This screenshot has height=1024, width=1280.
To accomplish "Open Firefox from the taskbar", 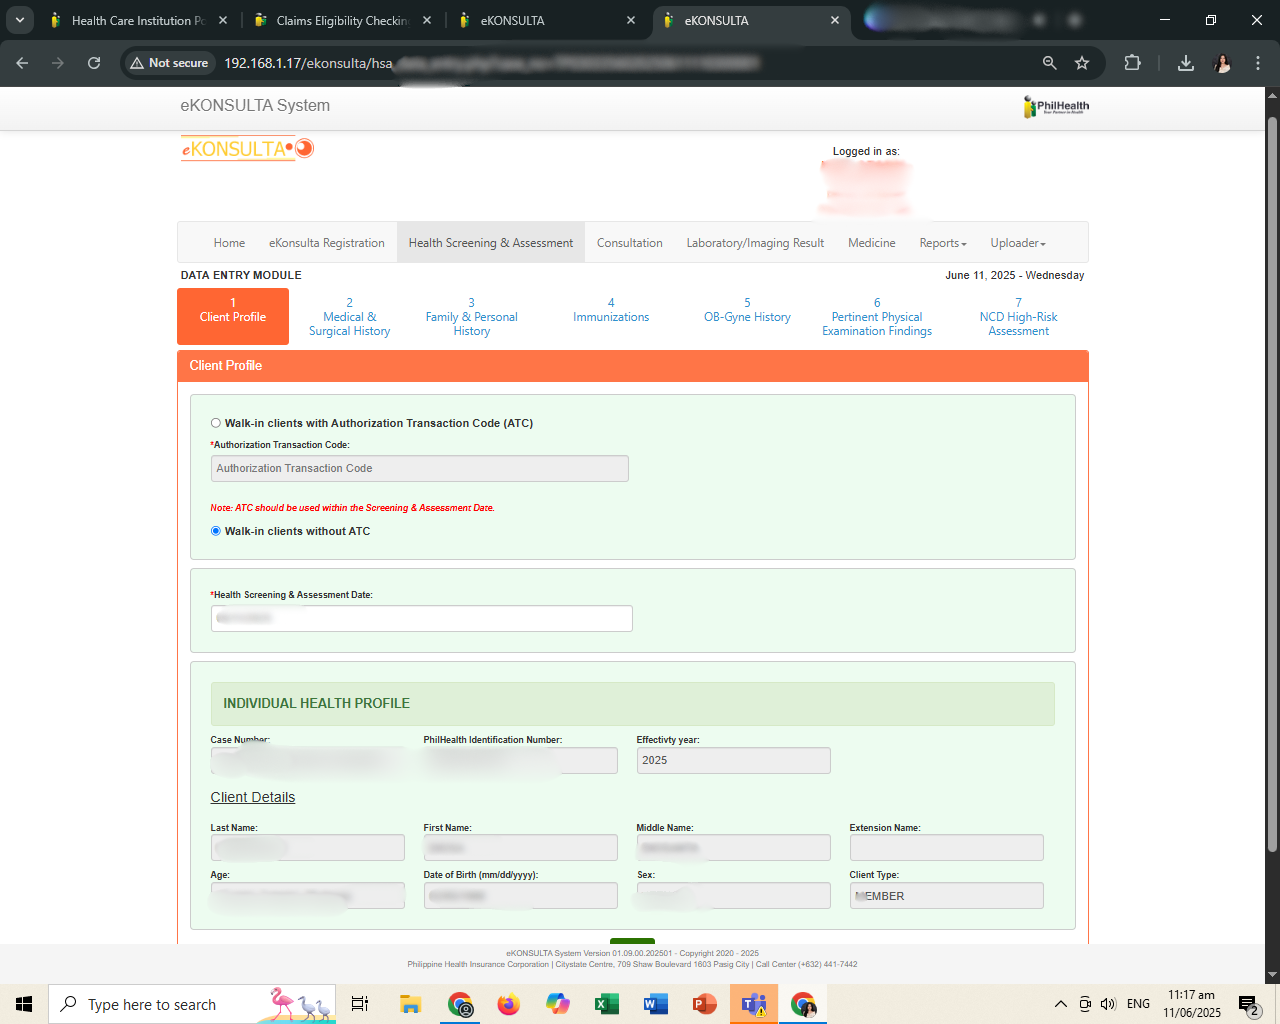I will point(509,1004).
